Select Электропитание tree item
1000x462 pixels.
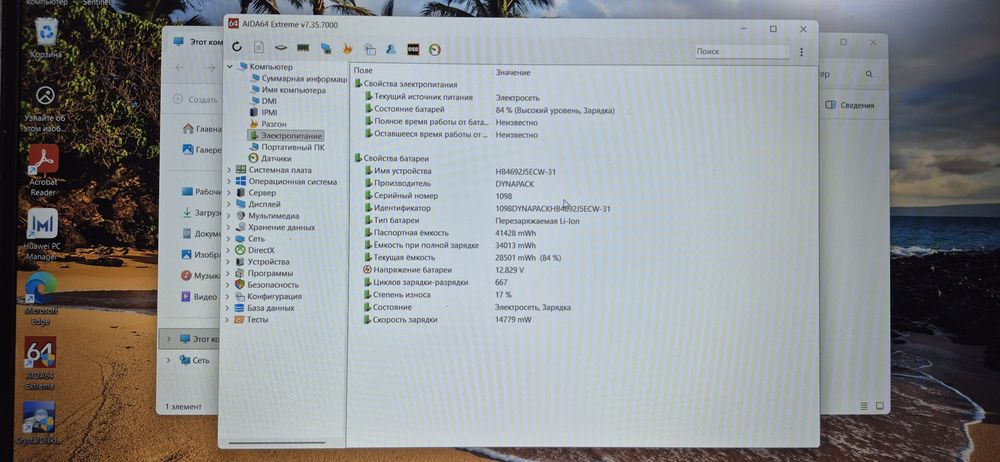(285, 136)
